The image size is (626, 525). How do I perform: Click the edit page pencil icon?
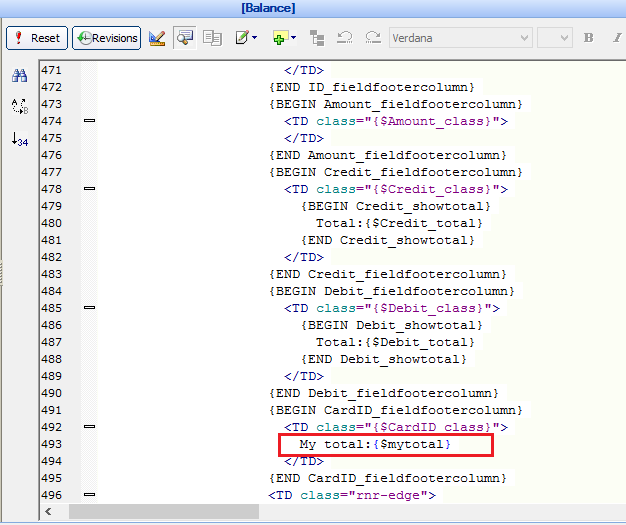[x=242, y=38]
